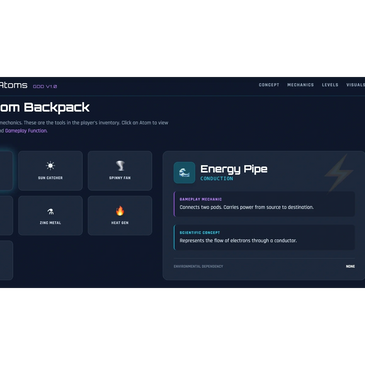365x365 pixels.
Task: Click 'Connects two pods' description text
Action: 247,207
